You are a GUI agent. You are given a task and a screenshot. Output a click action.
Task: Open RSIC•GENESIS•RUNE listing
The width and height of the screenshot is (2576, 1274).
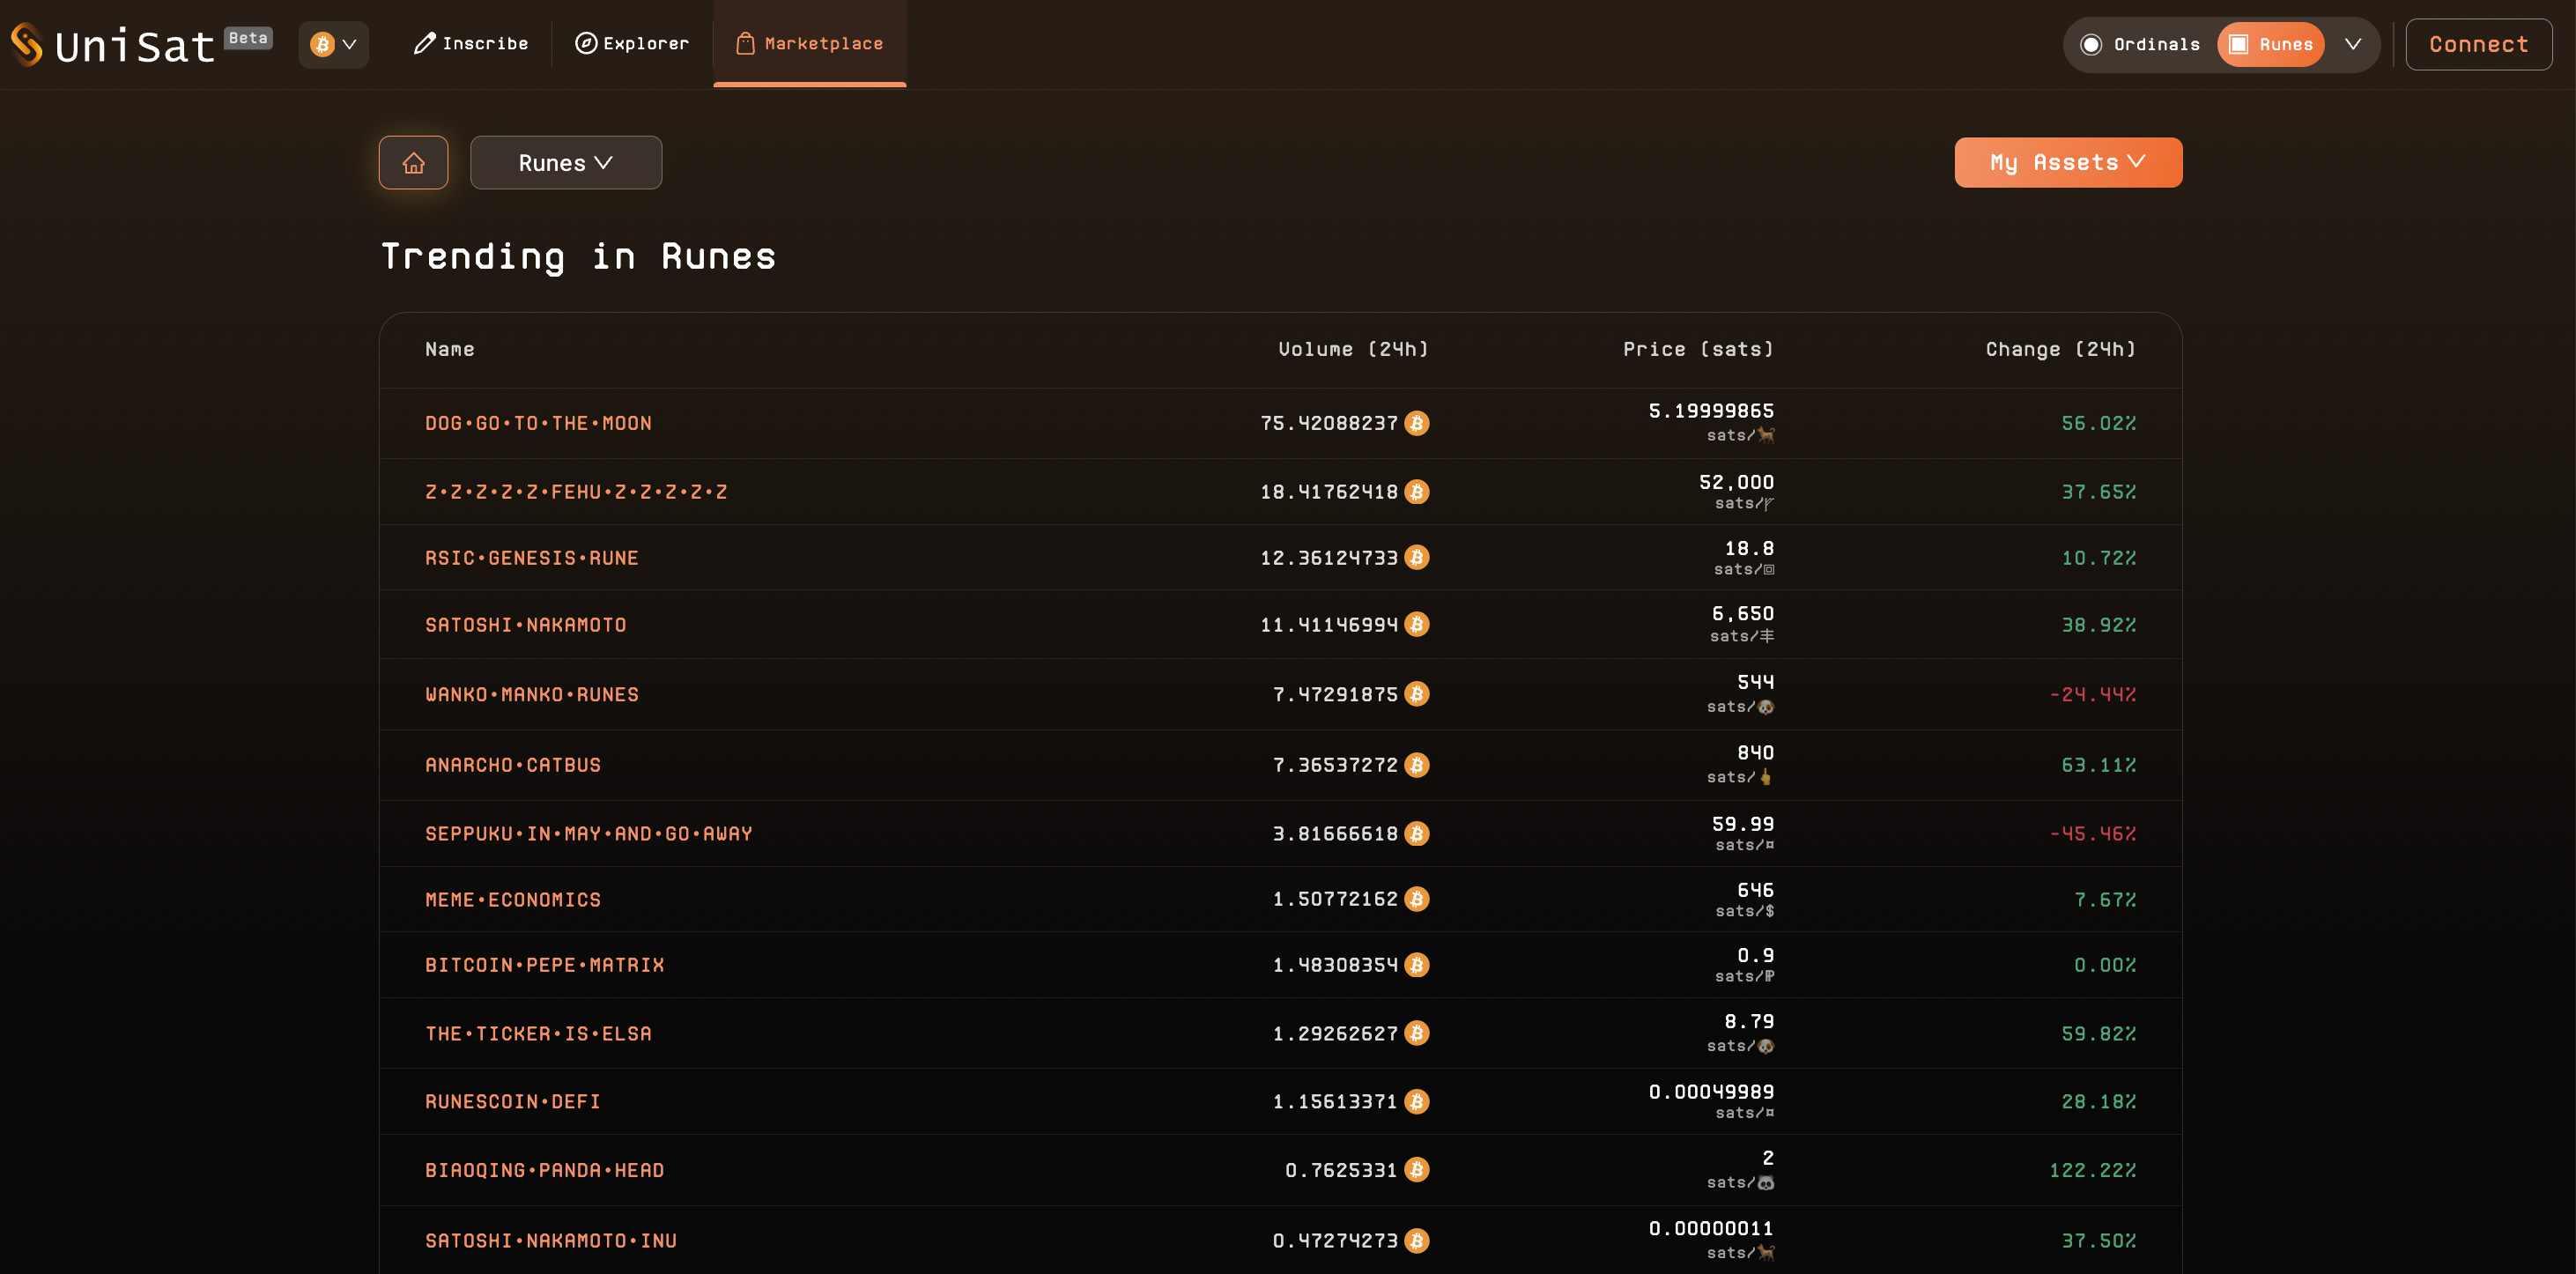coord(532,559)
